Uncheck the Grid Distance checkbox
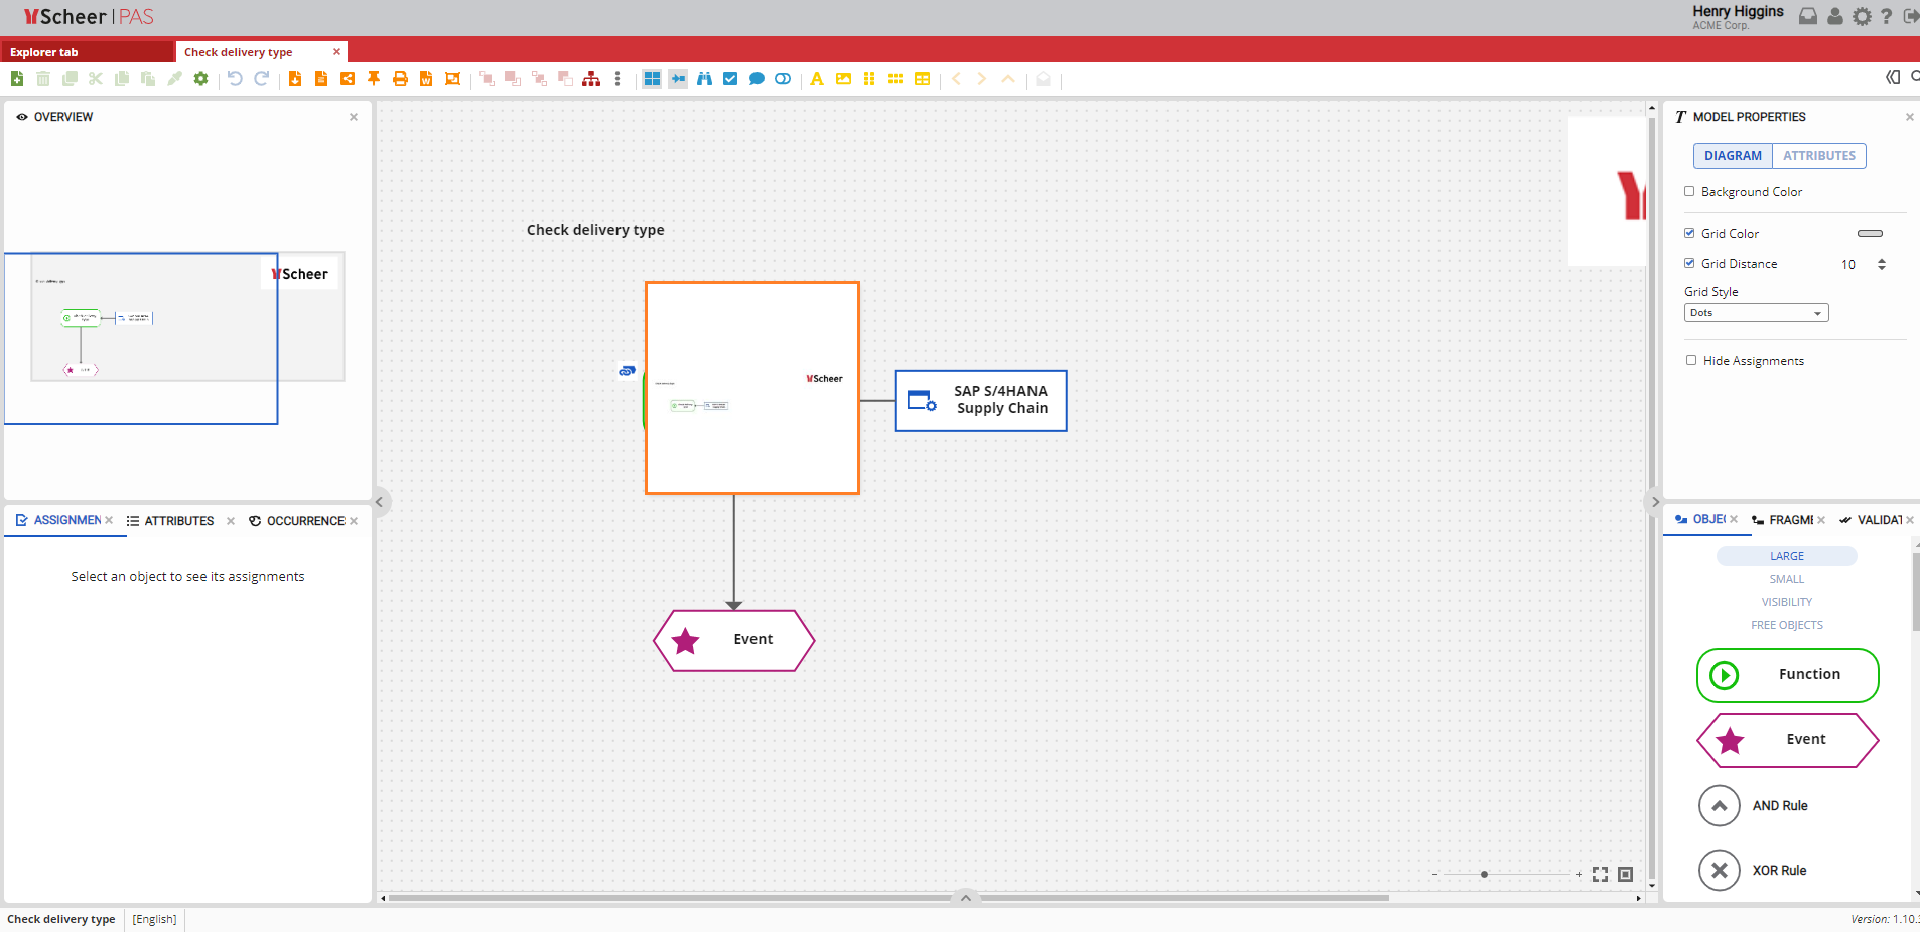Viewport: 1920px width, 932px height. tap(1689, 264)
